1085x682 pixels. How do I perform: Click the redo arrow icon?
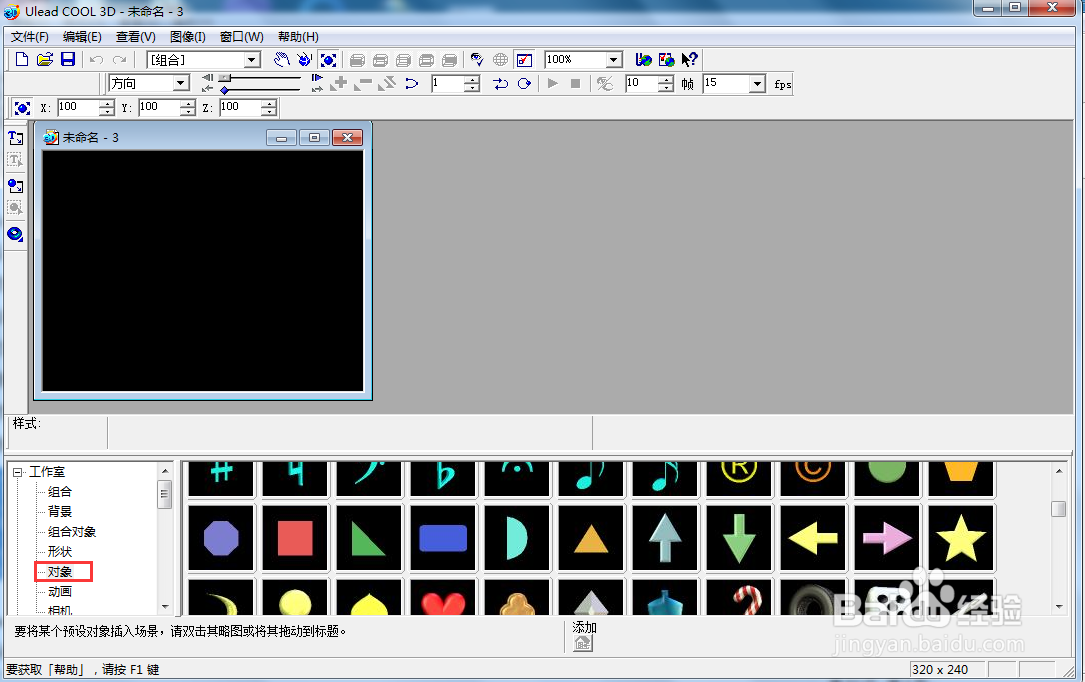pyautogui.click(x=120, y=60)
